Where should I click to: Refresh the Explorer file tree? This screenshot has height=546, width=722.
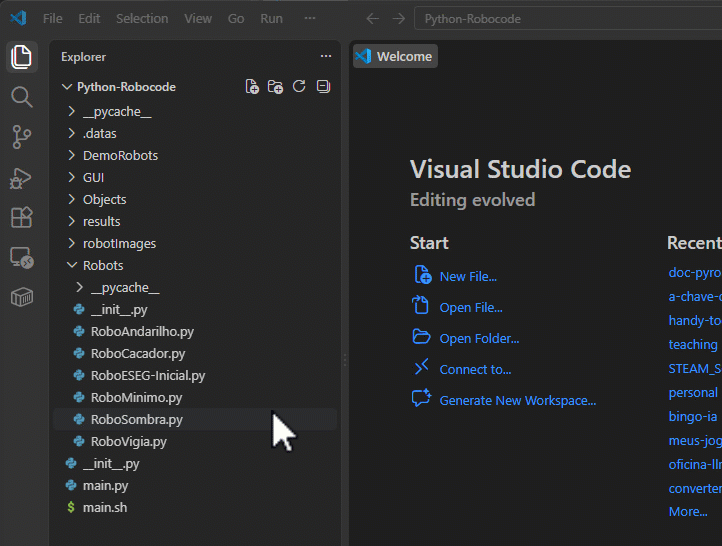pyautogui.click(x=299, y=86)
